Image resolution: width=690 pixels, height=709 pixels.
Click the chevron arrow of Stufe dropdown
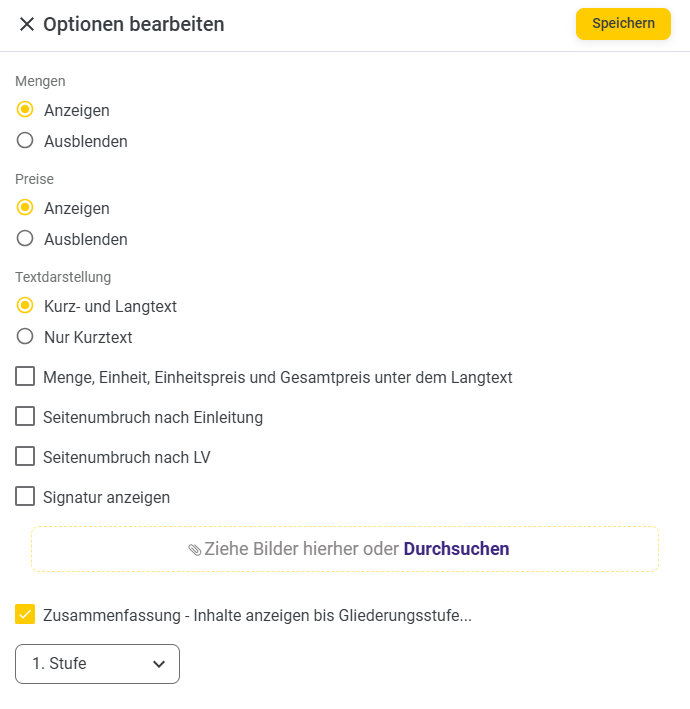159,664
